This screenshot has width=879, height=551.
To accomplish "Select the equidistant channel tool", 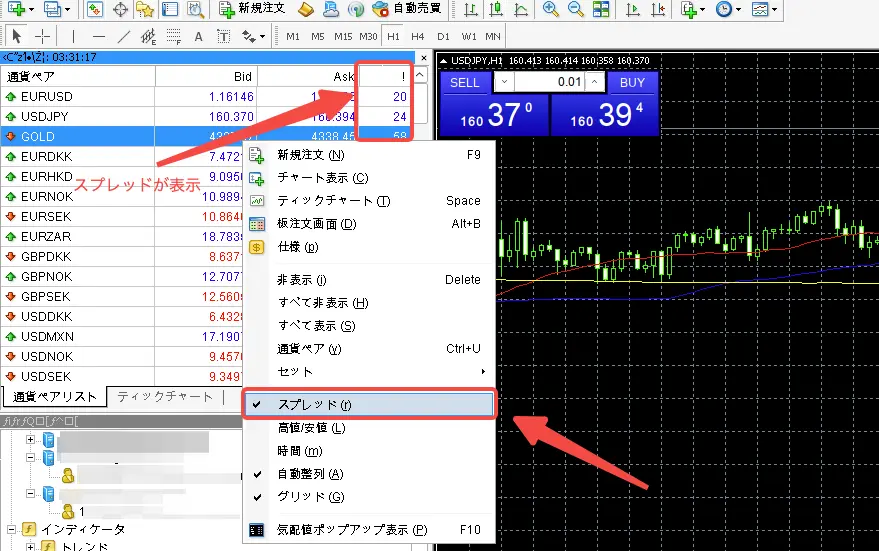I will 149,36.
